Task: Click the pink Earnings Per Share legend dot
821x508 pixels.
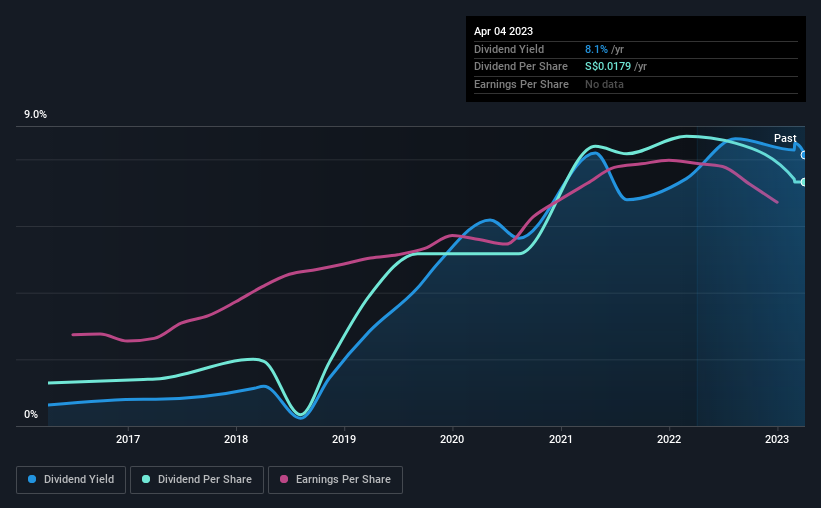Action: 284,479
